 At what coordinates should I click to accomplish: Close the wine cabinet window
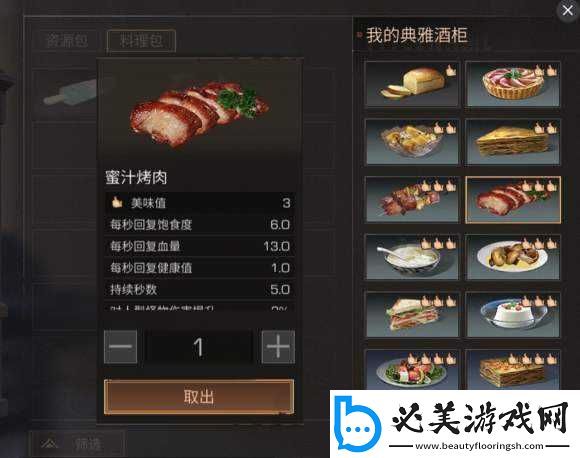[x=567, y=10]
